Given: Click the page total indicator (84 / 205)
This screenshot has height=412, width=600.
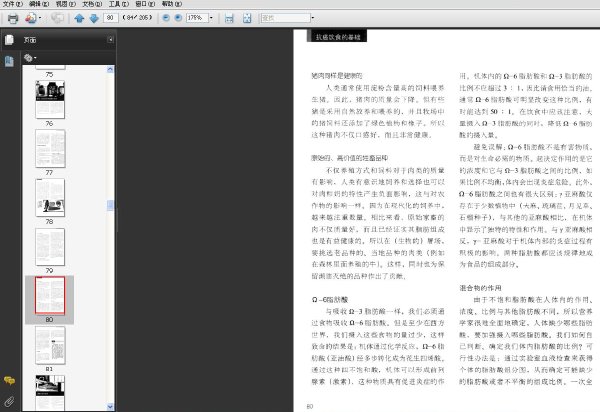Looking at the screenshot, I should (137, 18).
